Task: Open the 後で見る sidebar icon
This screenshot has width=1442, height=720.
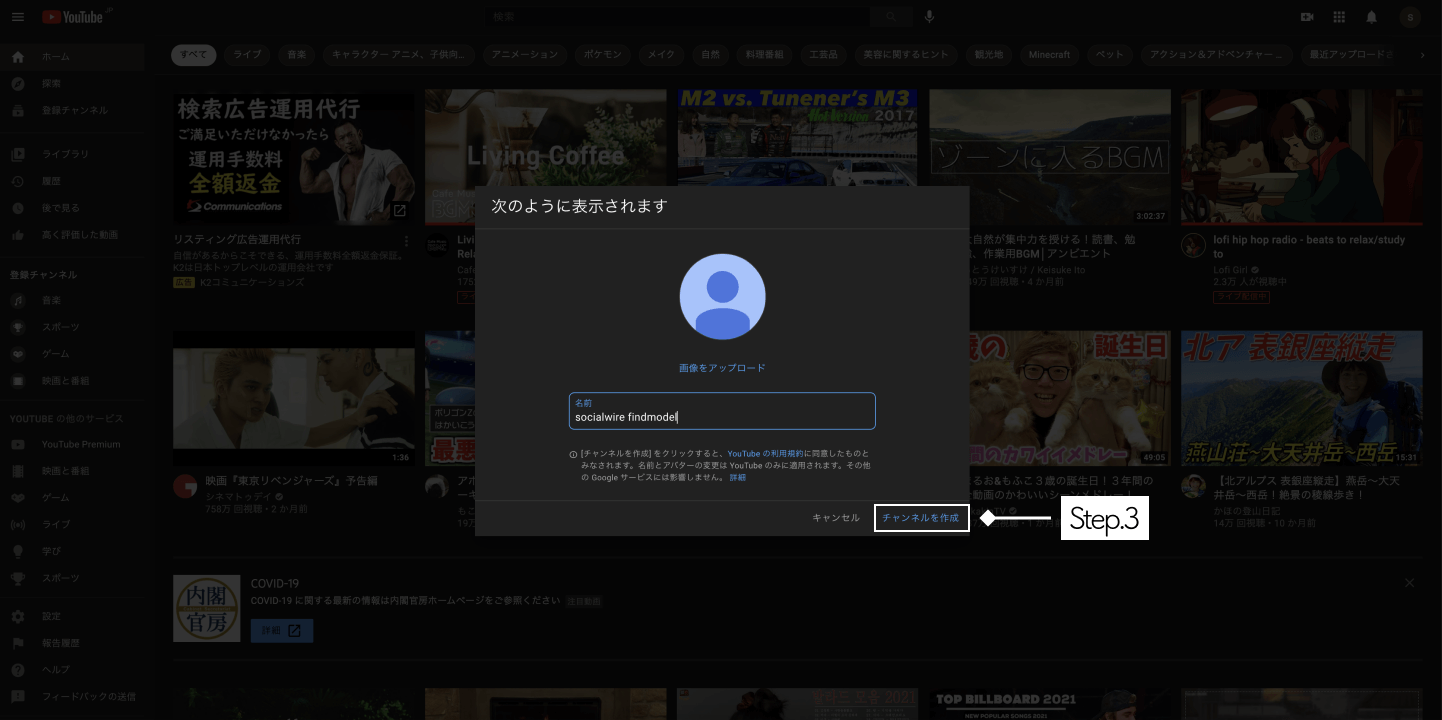Action: [x=17, y=207]
